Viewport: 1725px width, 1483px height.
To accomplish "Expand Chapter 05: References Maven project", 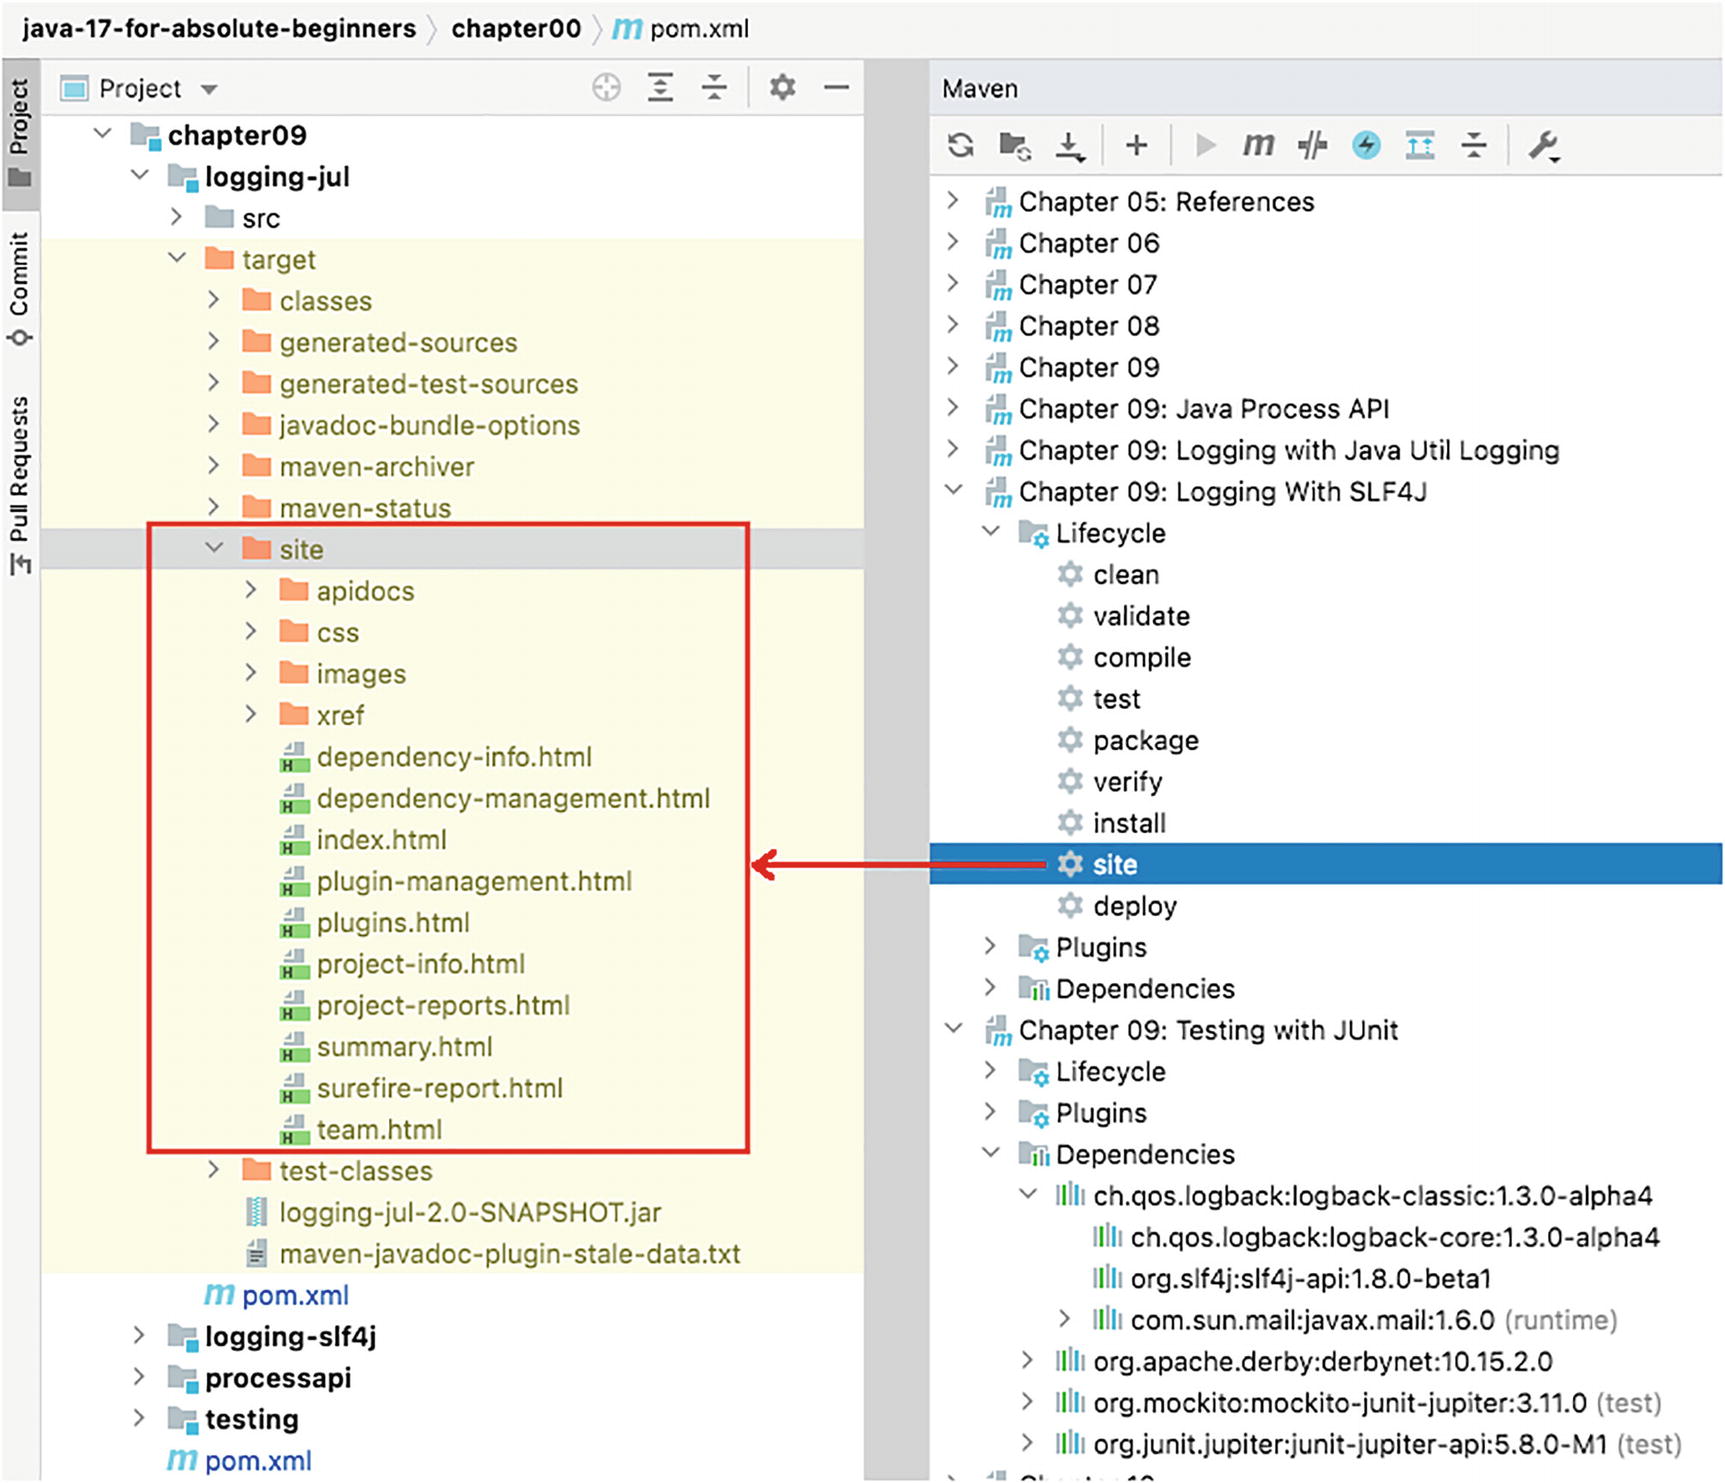I will click(x=953, y=200).
